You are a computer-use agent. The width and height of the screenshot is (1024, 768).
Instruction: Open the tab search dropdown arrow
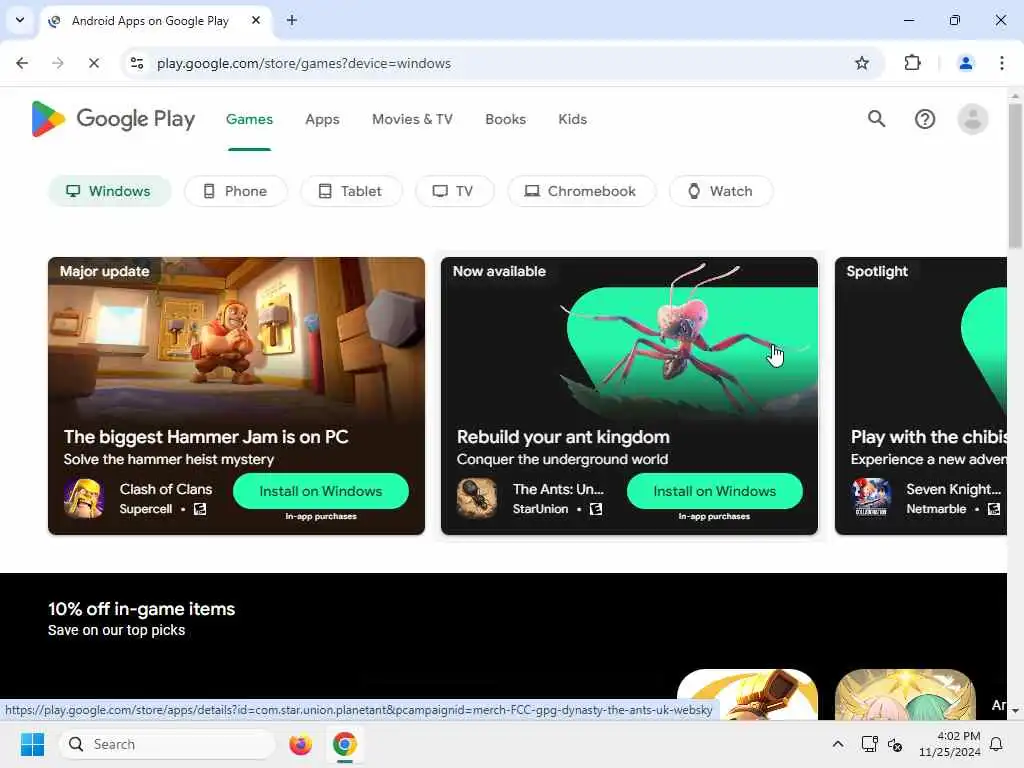(x=20, y=20)
